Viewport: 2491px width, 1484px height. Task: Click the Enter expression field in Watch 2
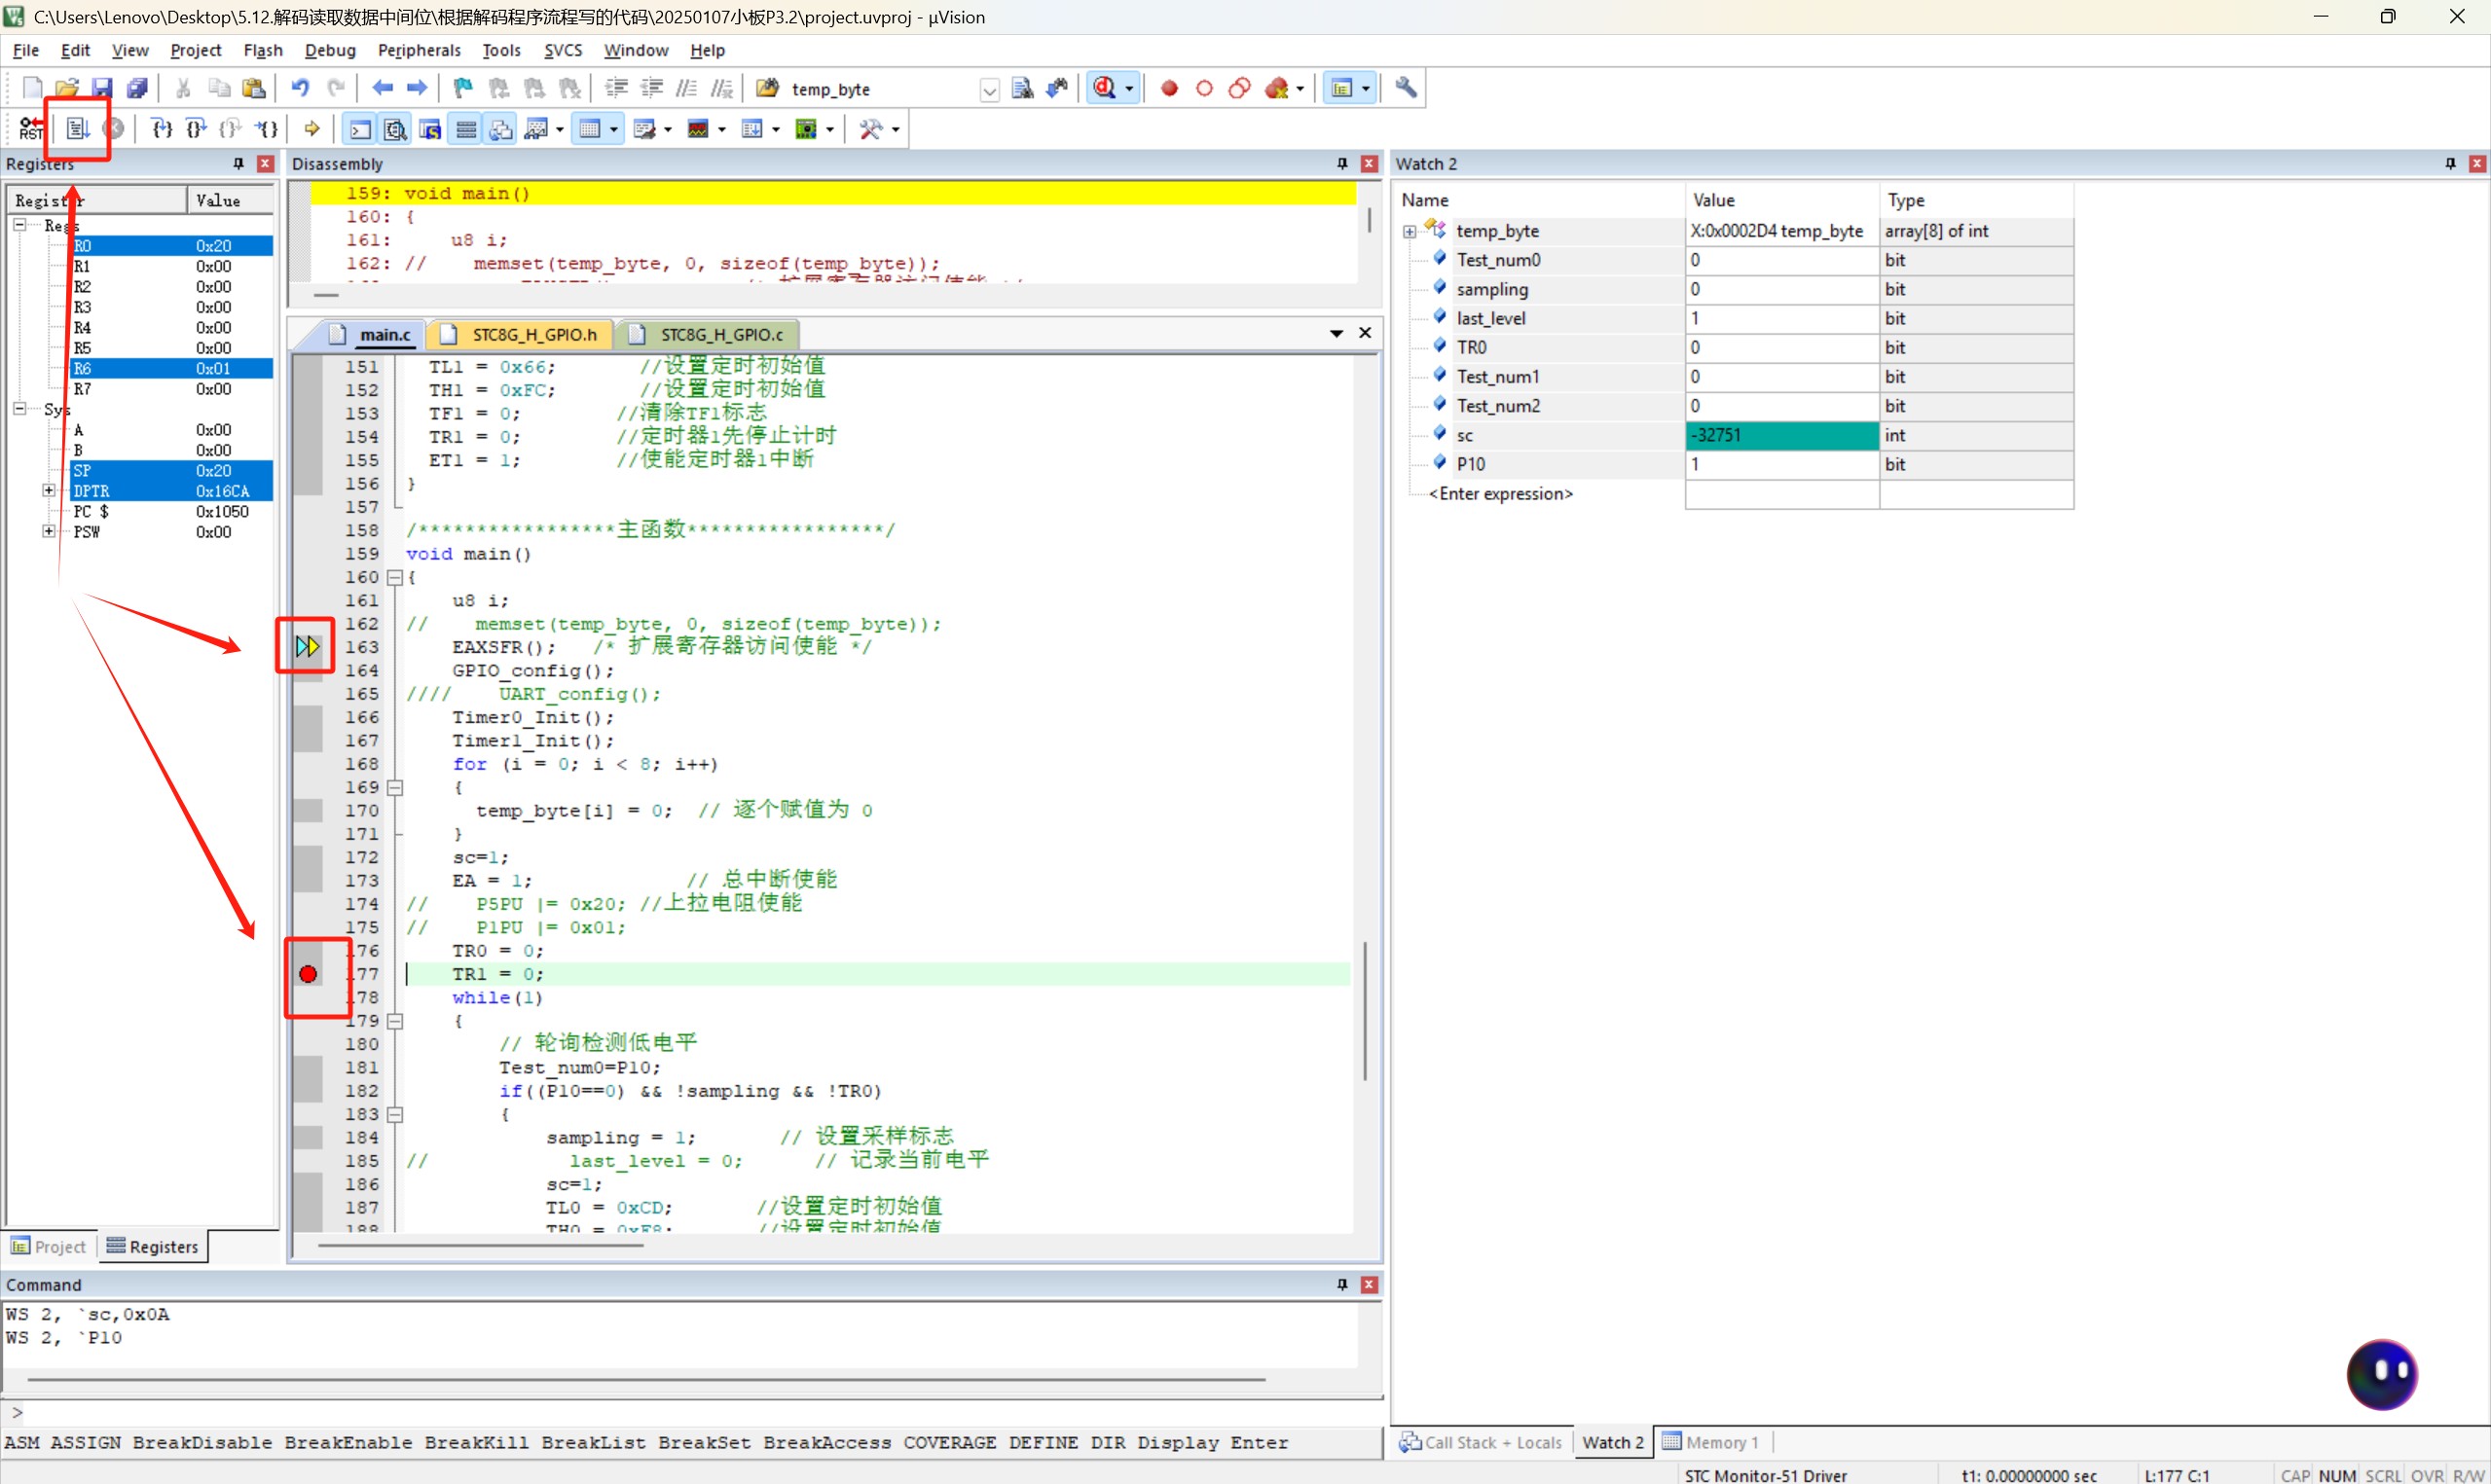[x=1500, y=494]
